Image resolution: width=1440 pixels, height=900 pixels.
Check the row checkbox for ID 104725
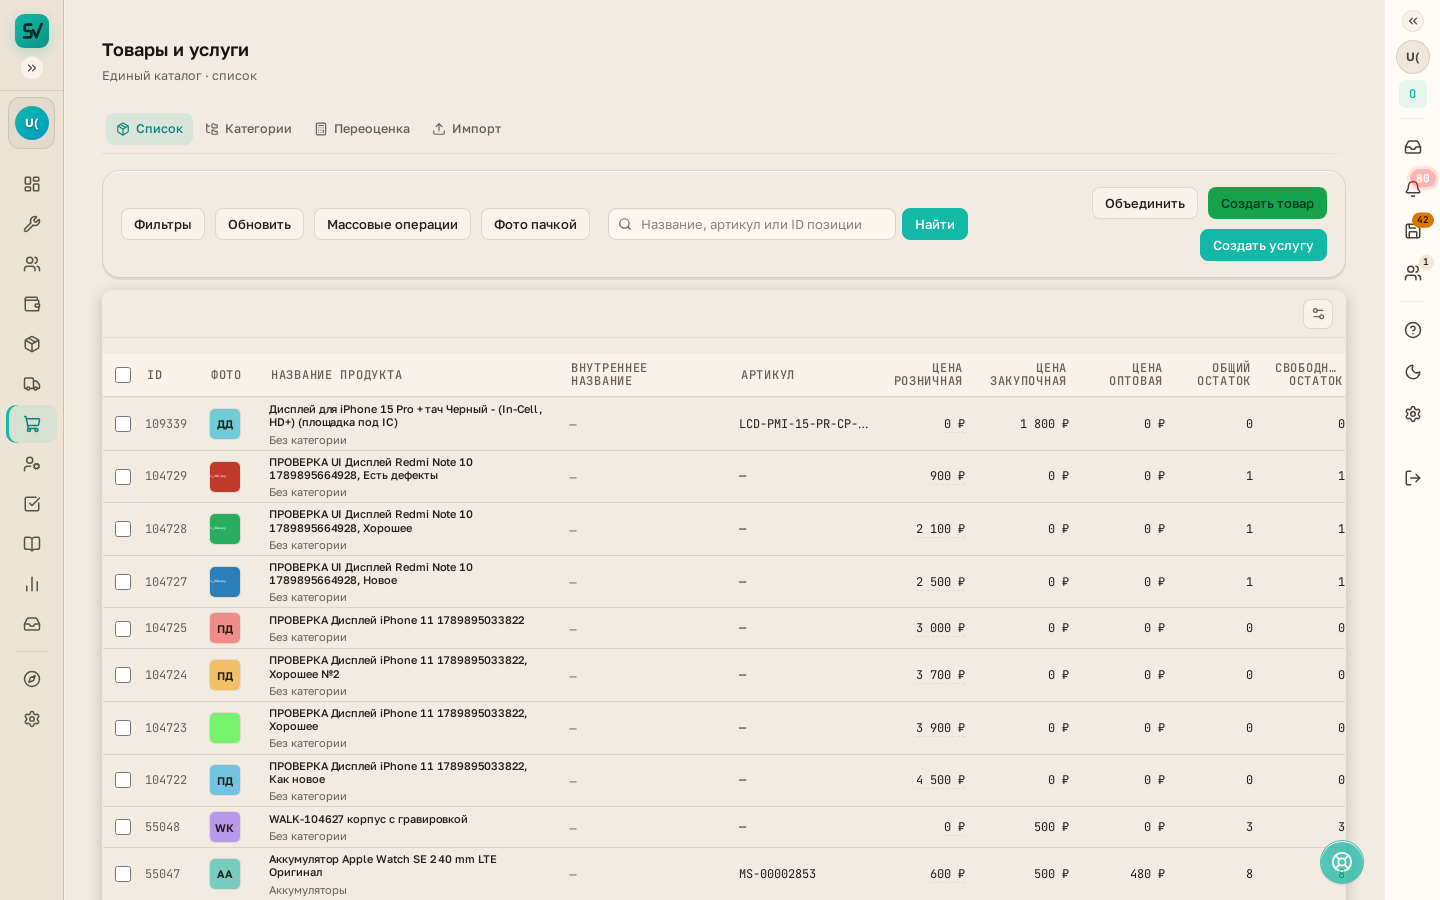[123, 629]
